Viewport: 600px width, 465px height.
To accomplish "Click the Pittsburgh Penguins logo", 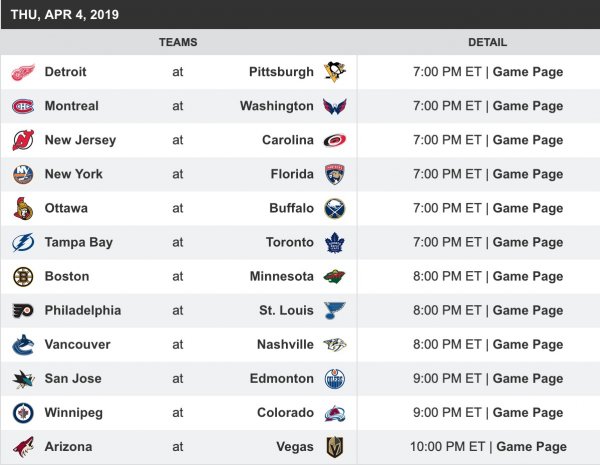I will 334,72.
